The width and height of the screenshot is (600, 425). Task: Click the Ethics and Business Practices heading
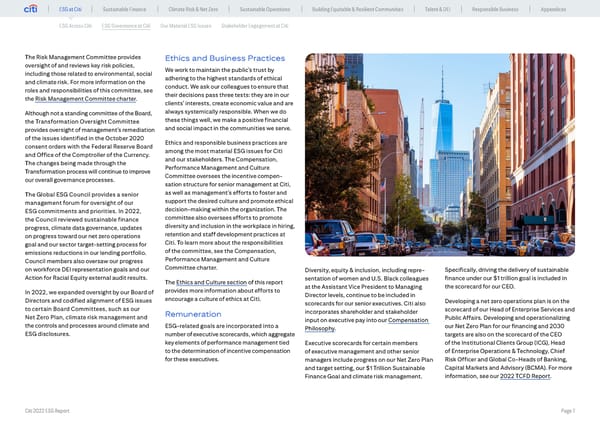click(224, 59)
